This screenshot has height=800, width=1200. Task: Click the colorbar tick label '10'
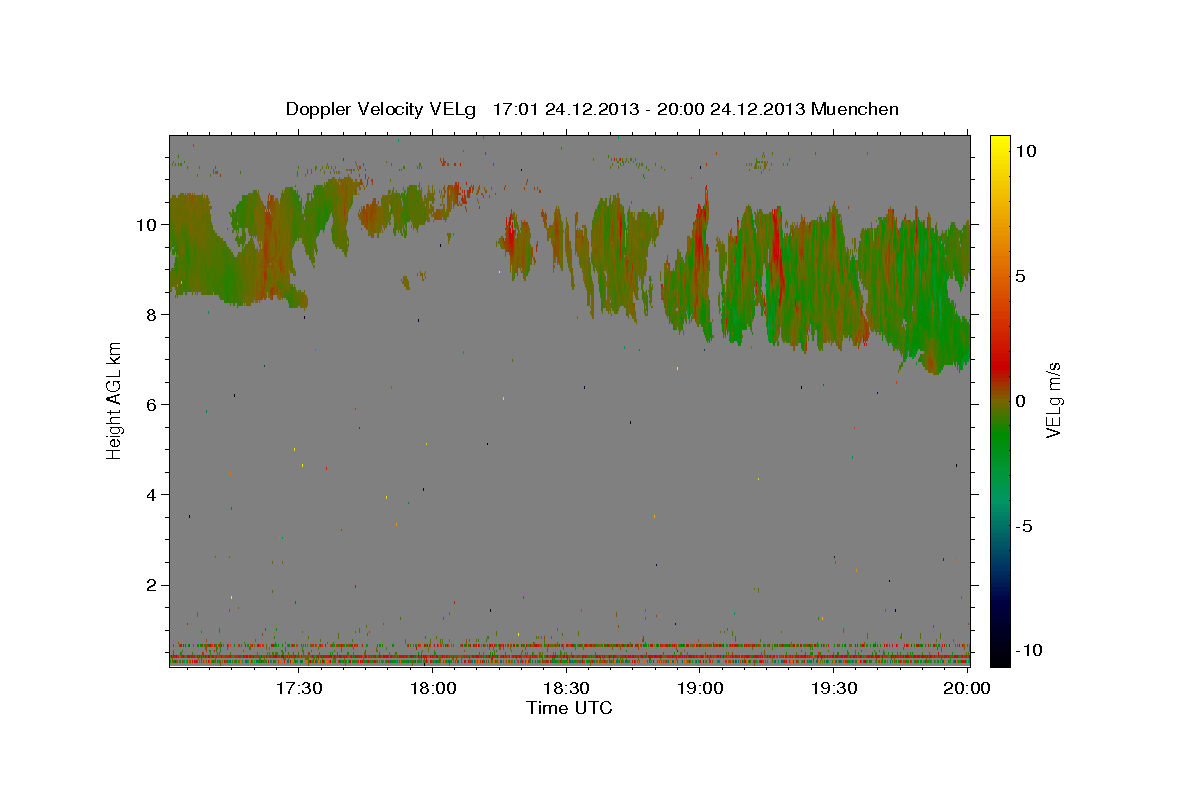(1026, 151)
